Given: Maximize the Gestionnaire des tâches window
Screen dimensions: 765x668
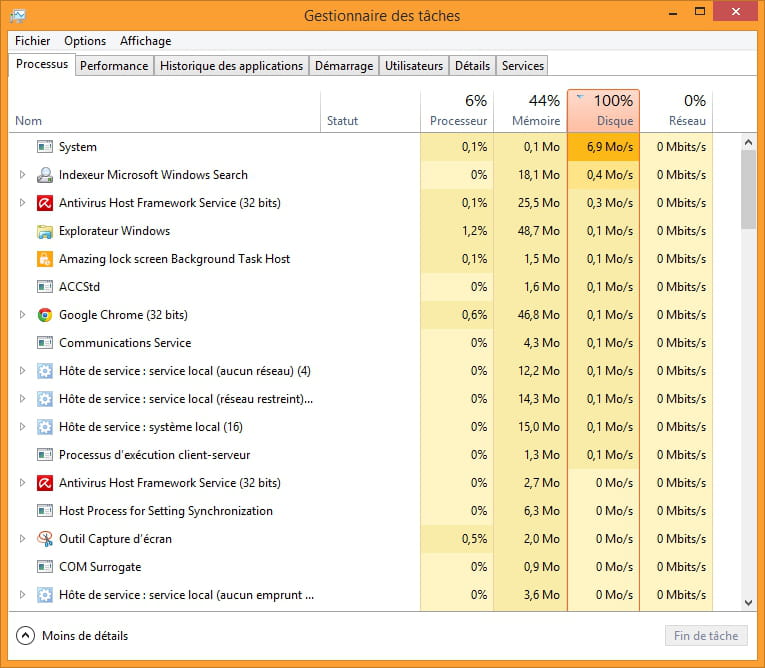Looking at the screenshot, I should 700,12.
